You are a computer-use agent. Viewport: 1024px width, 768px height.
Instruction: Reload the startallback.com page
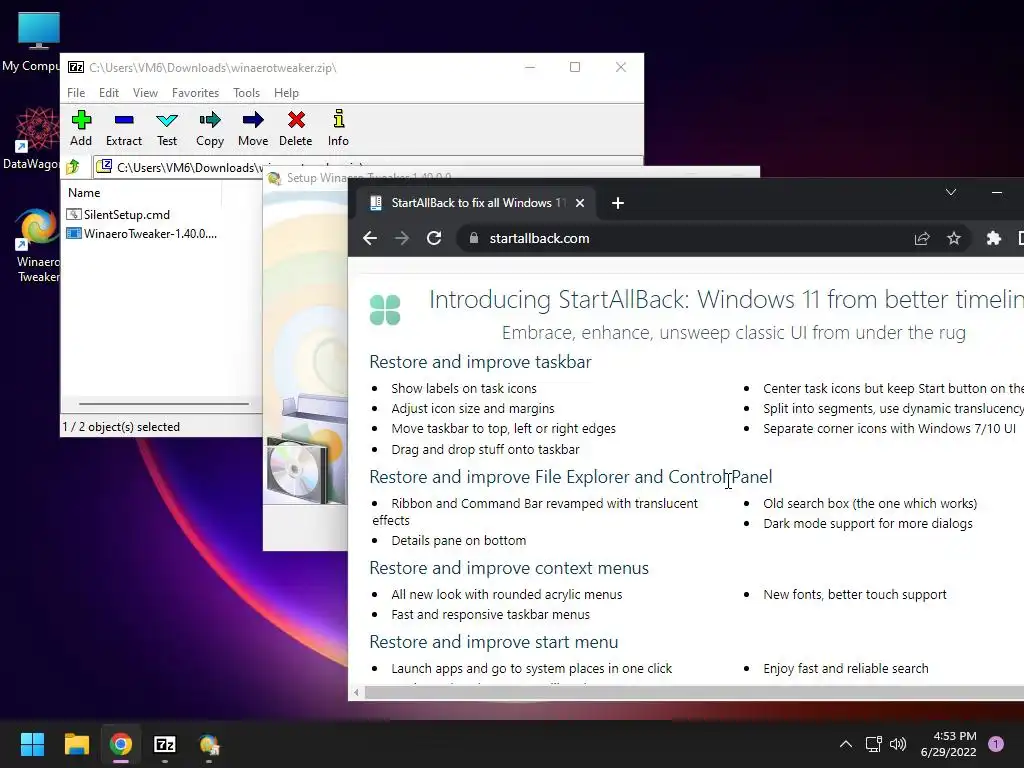434,238
